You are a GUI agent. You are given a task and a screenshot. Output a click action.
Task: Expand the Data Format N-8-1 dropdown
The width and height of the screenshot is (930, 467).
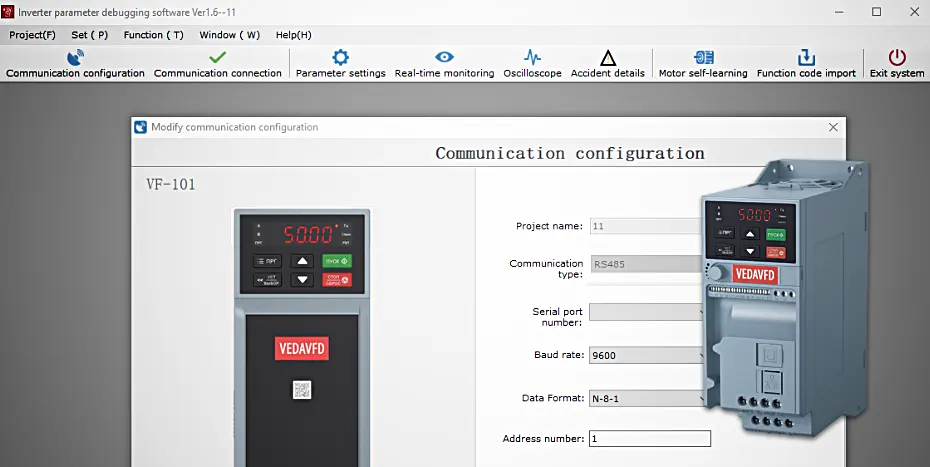[x=646, y=399]
